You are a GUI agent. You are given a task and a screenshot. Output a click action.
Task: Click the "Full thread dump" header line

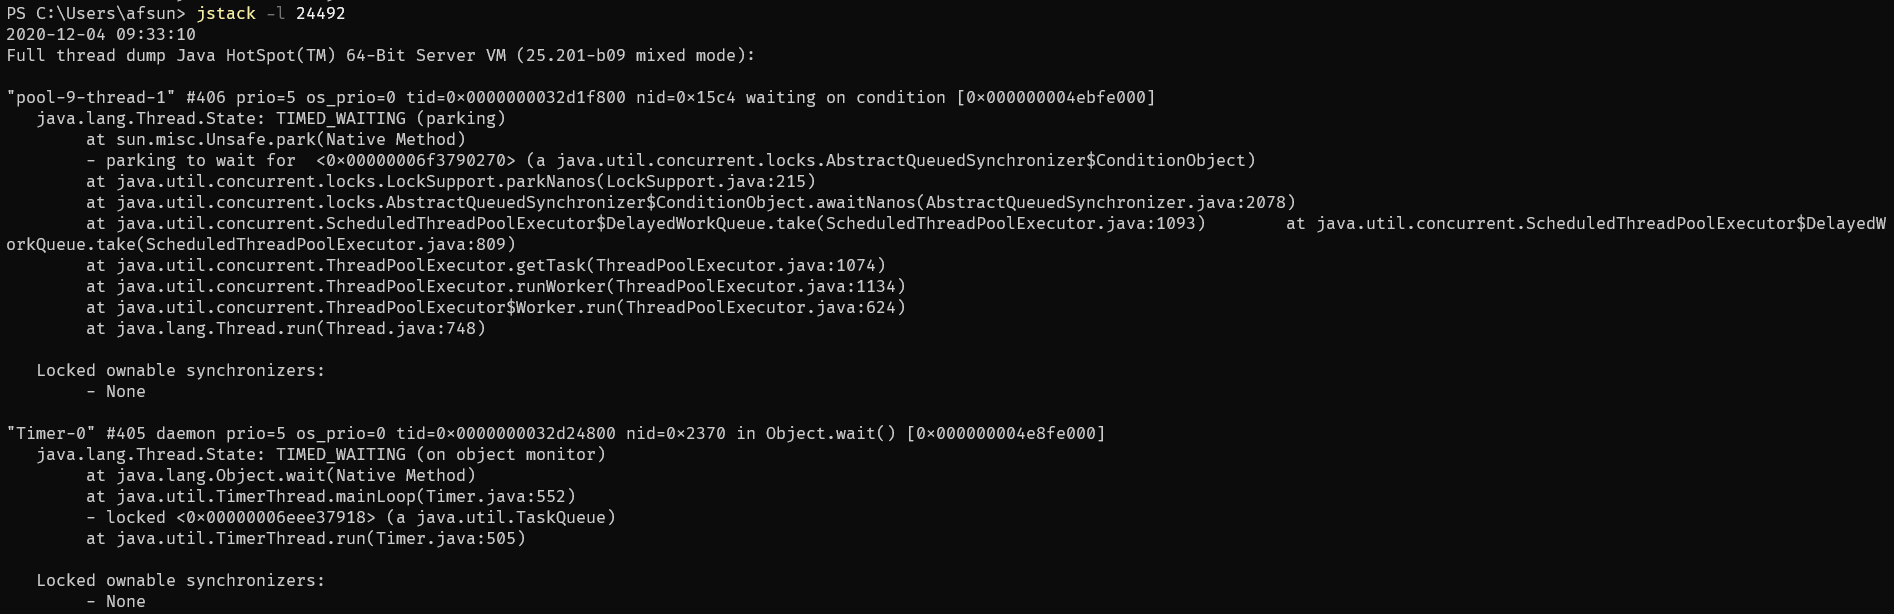[380, 55]
